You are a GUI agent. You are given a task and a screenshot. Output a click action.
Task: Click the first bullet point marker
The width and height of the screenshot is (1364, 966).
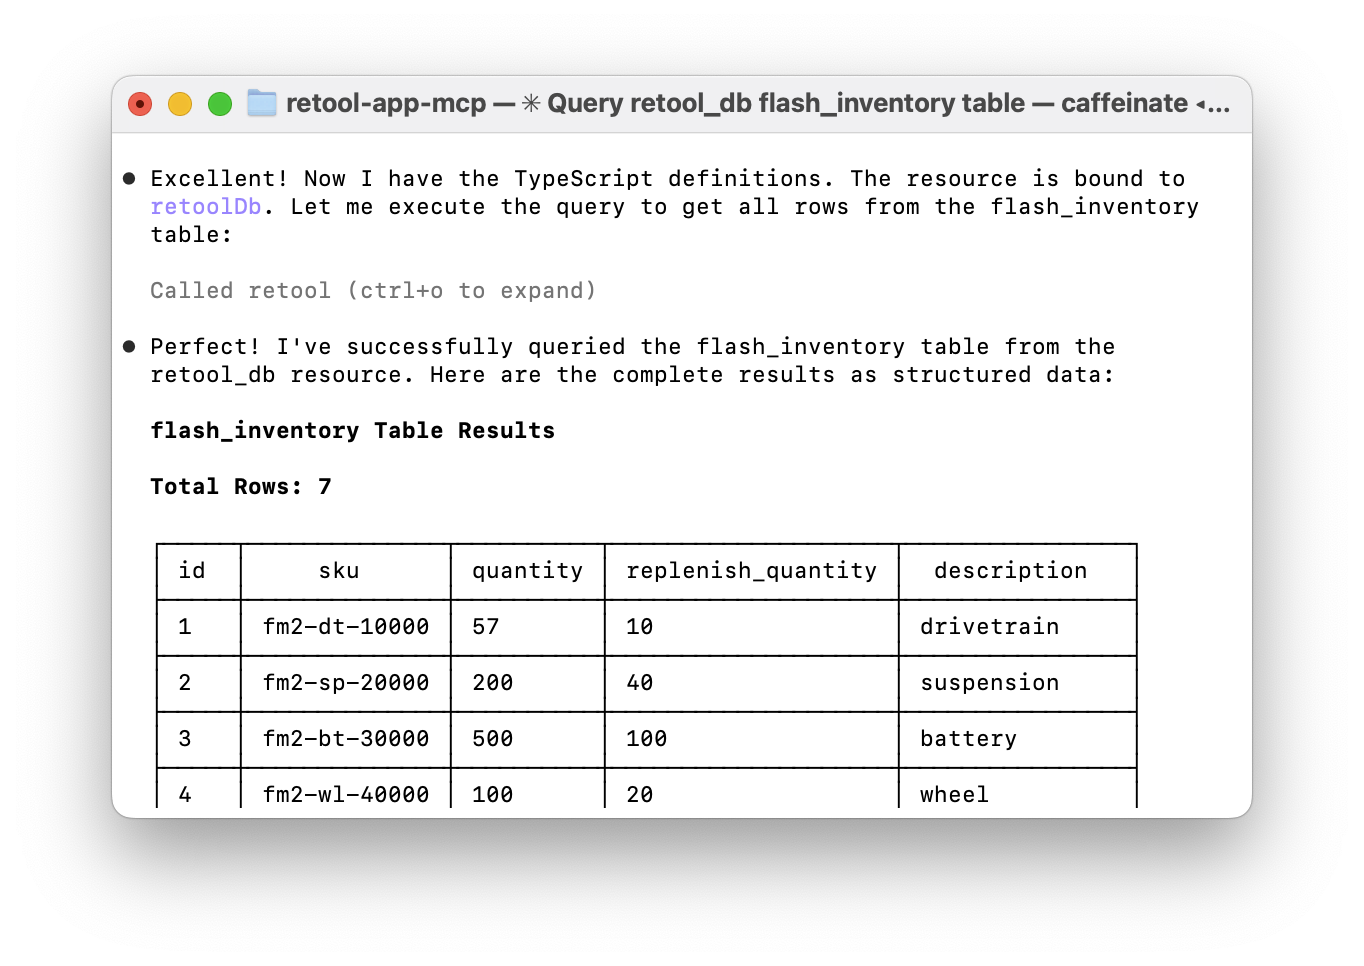coord(129,179)
